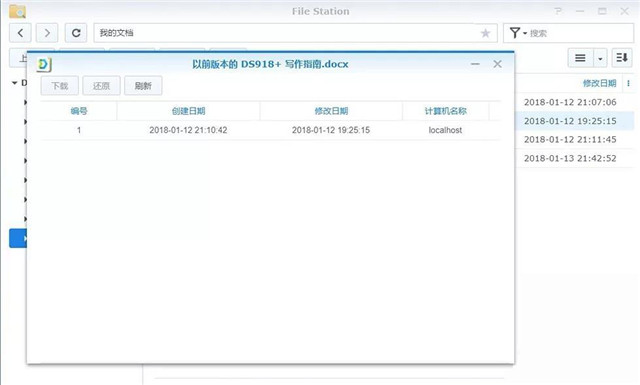Click the favorite star in the path bar
The image size is (640, 385).
click(x=485, y=33)
